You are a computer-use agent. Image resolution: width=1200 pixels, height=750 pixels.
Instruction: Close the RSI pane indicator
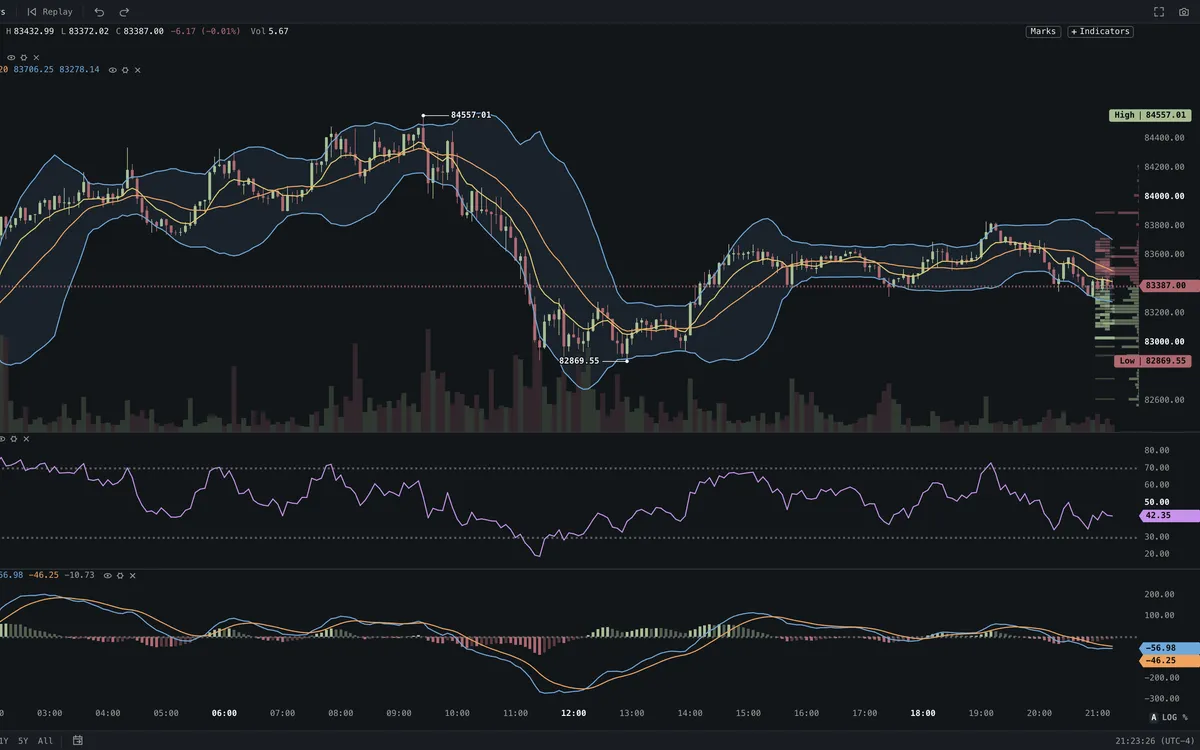pyautogui.click(x=26, y=439)
